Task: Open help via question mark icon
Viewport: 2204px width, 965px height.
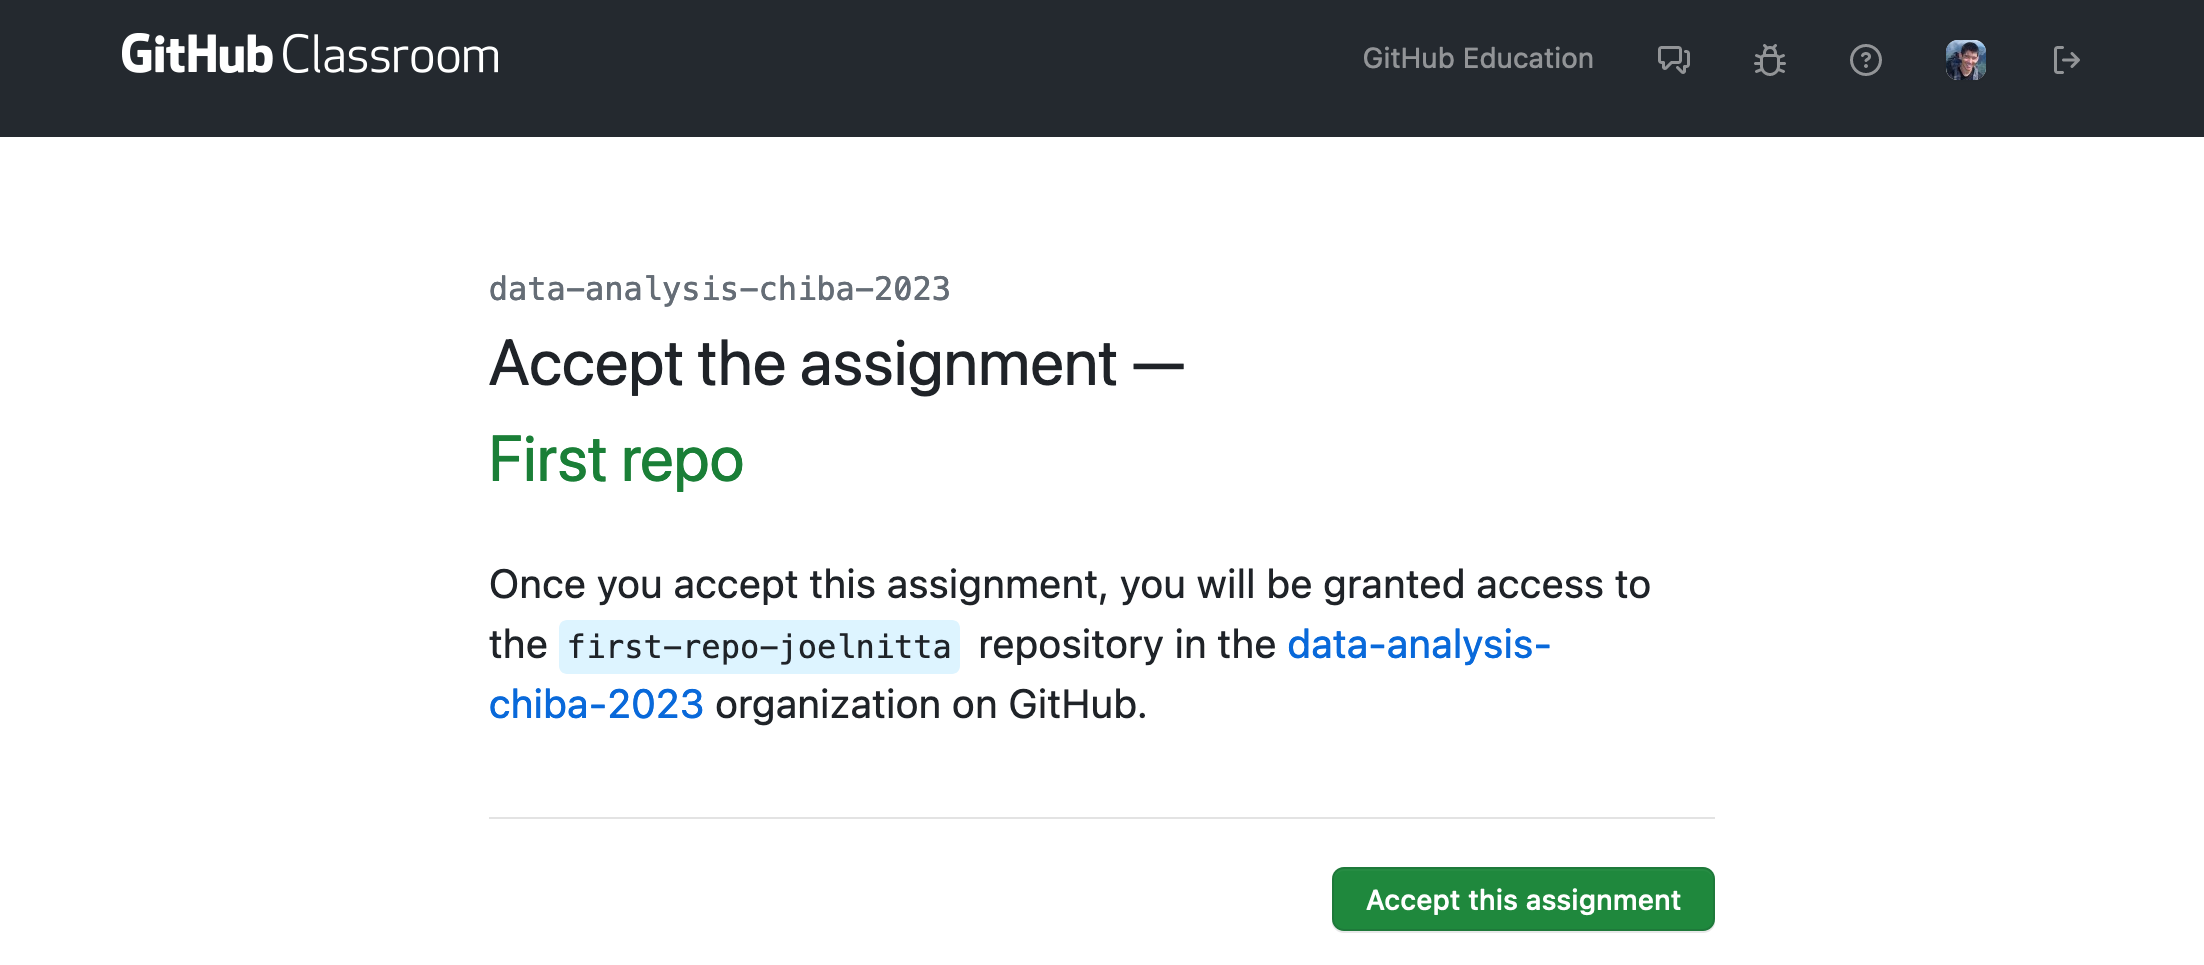Action: coord(1865,60)
